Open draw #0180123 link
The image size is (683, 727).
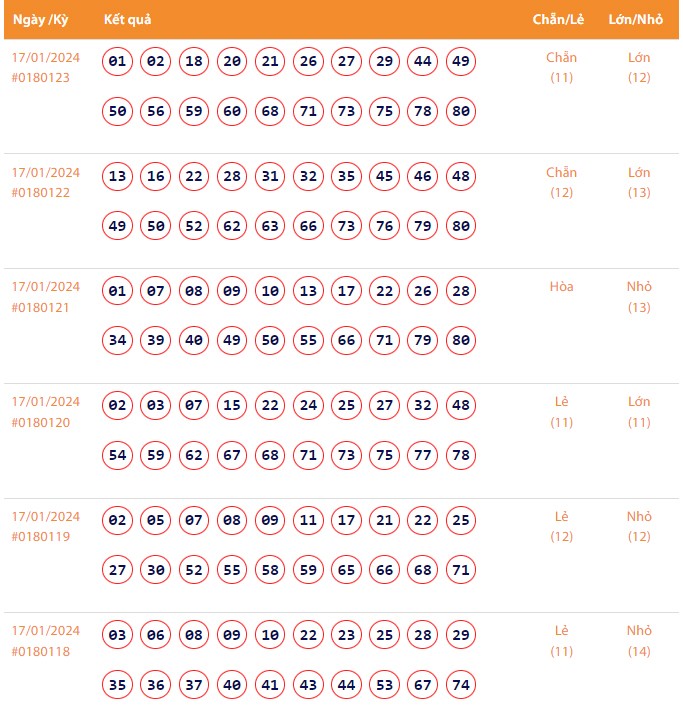click(41, 78)
